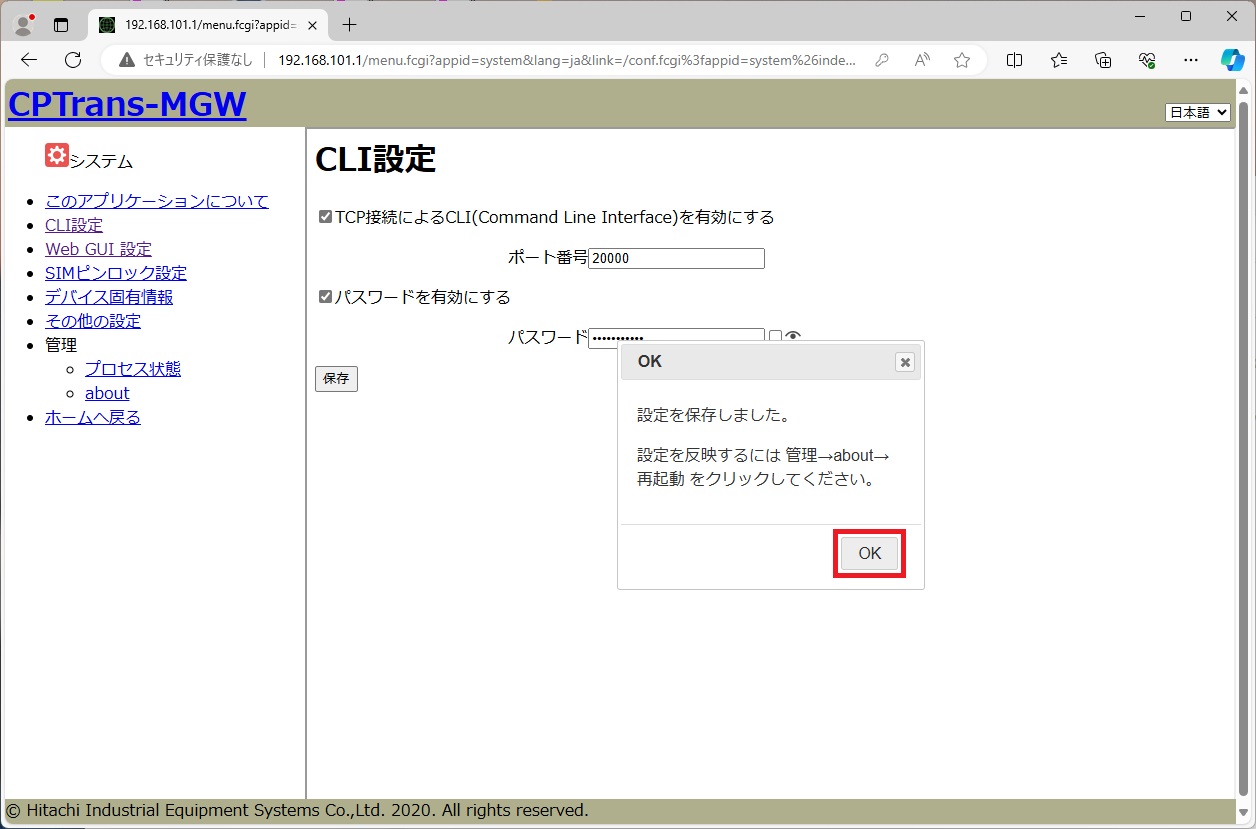Open the 日本語 language dropdown

pyautogui.click(x=1198, y=112)
